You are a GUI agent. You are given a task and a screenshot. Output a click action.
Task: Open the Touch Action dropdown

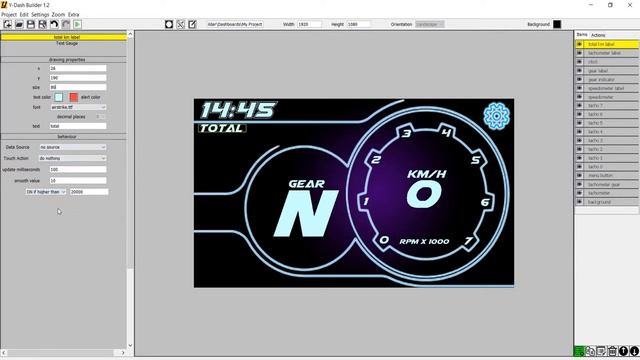pos(73,158)
